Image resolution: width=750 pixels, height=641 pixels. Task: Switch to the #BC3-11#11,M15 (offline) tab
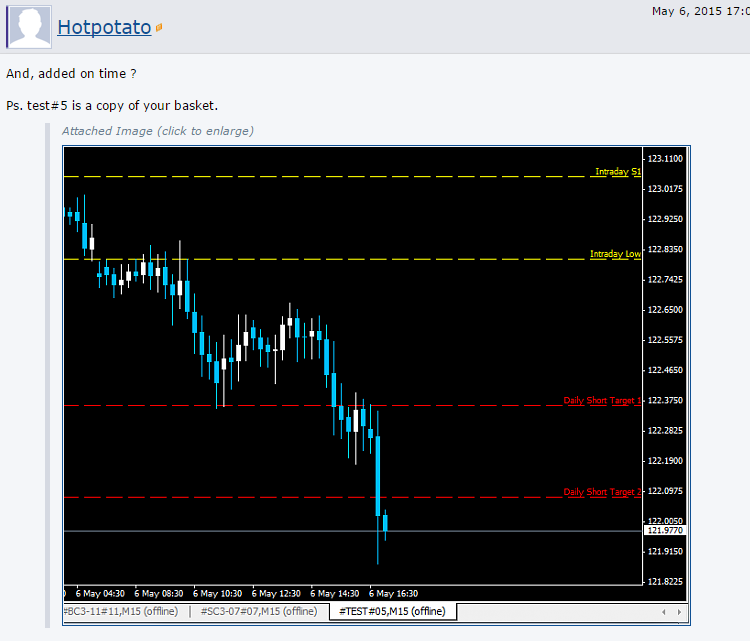point(121,611)
